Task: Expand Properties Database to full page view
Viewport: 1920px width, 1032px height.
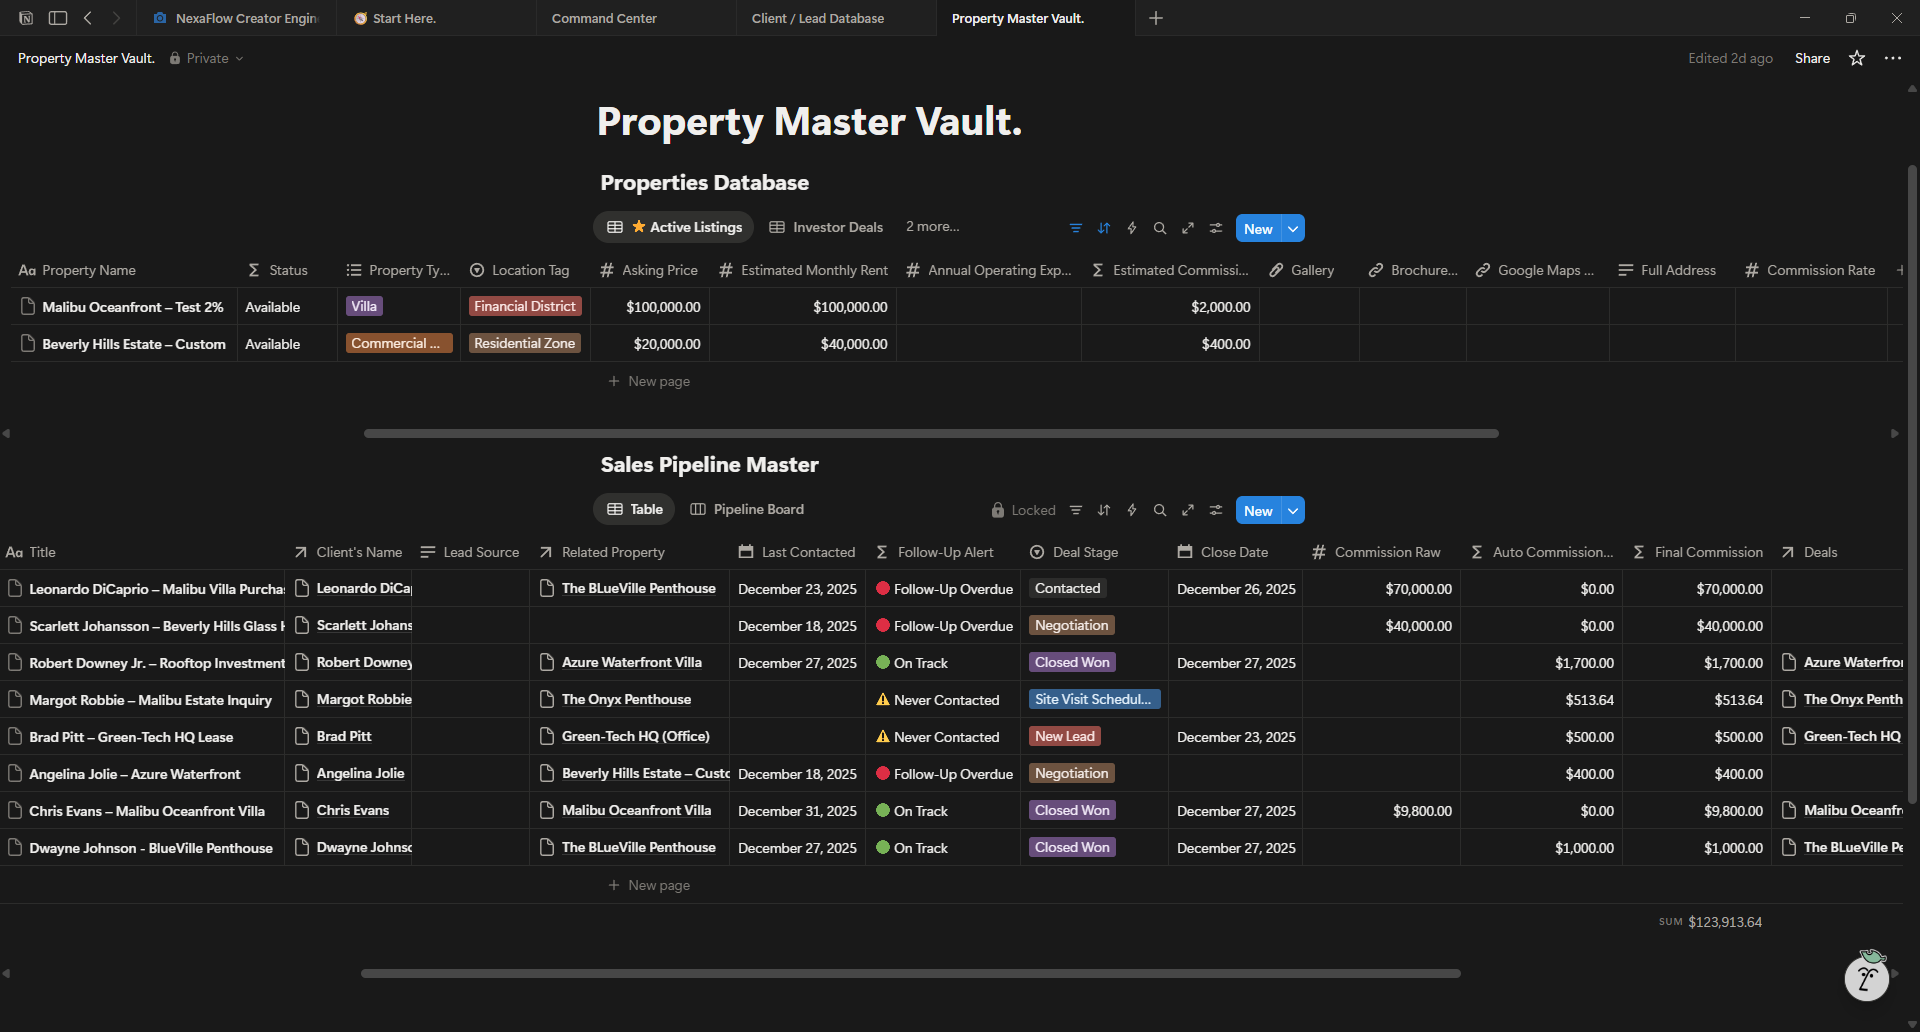Action: [1188, 228]
